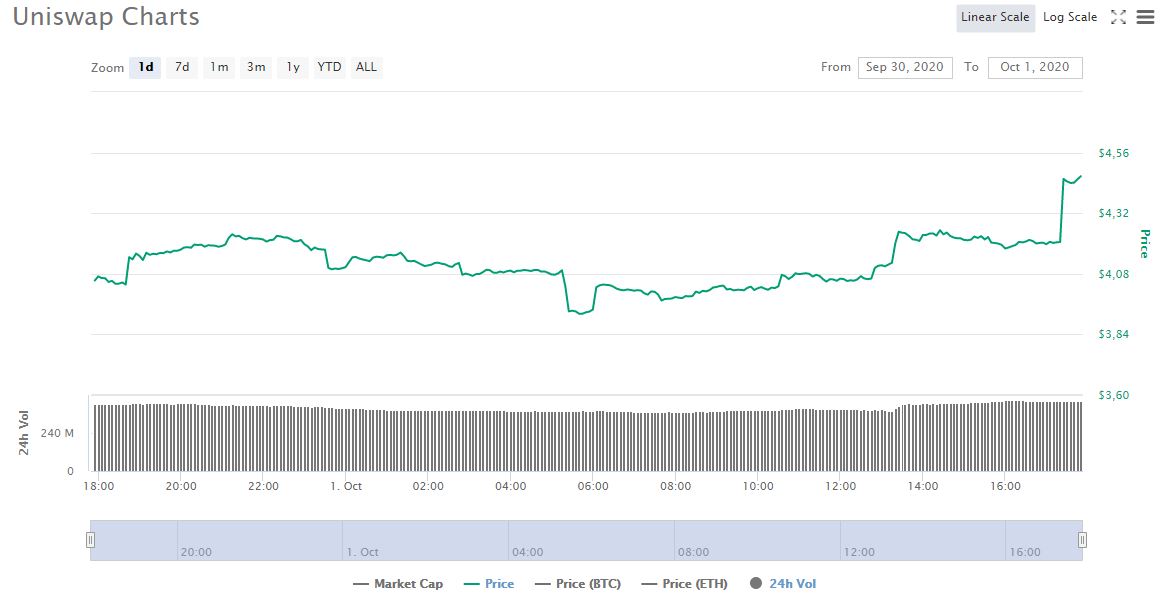This screenshot has width=1160, height=596.
Task: Click the $4,08 price axis label
Action: [x=1113, y=274]
